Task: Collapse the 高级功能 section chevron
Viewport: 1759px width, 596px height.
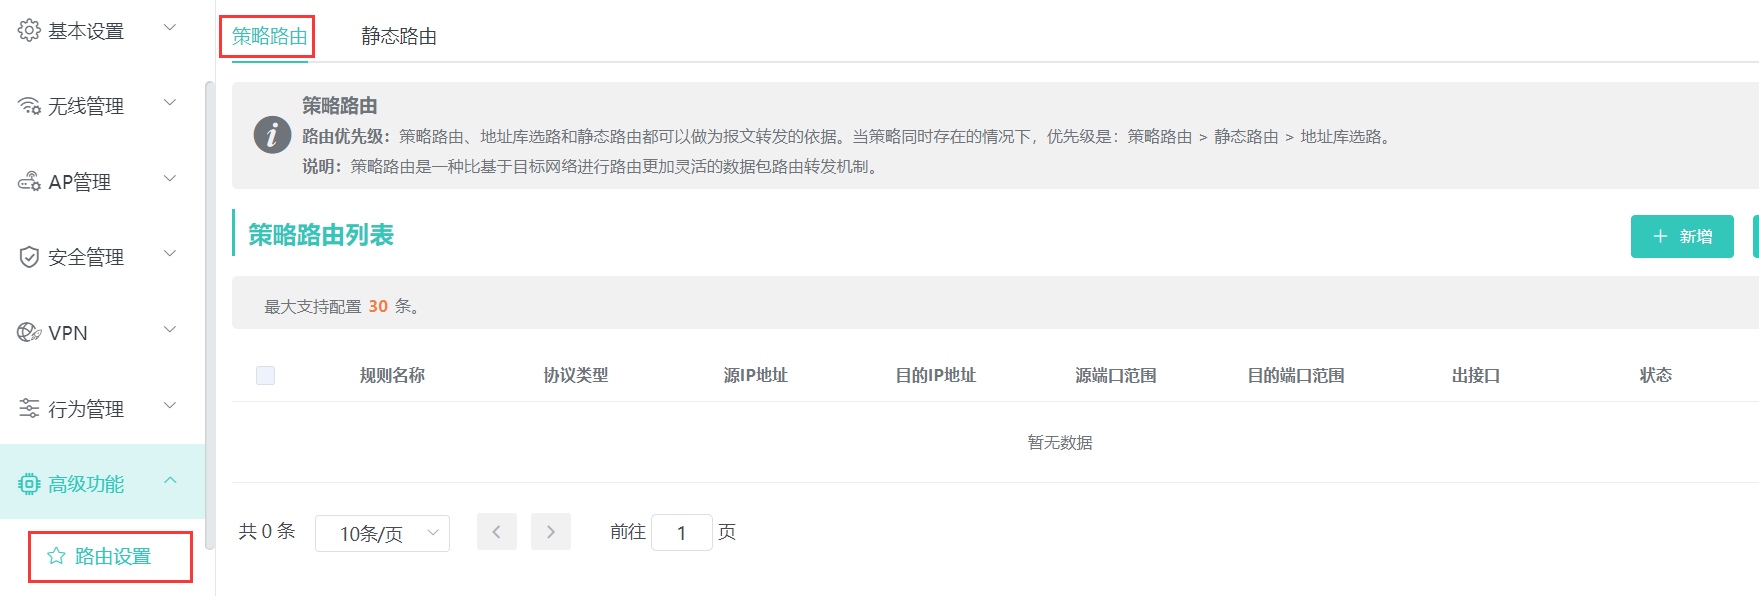Action: click(x=170, y=481)
